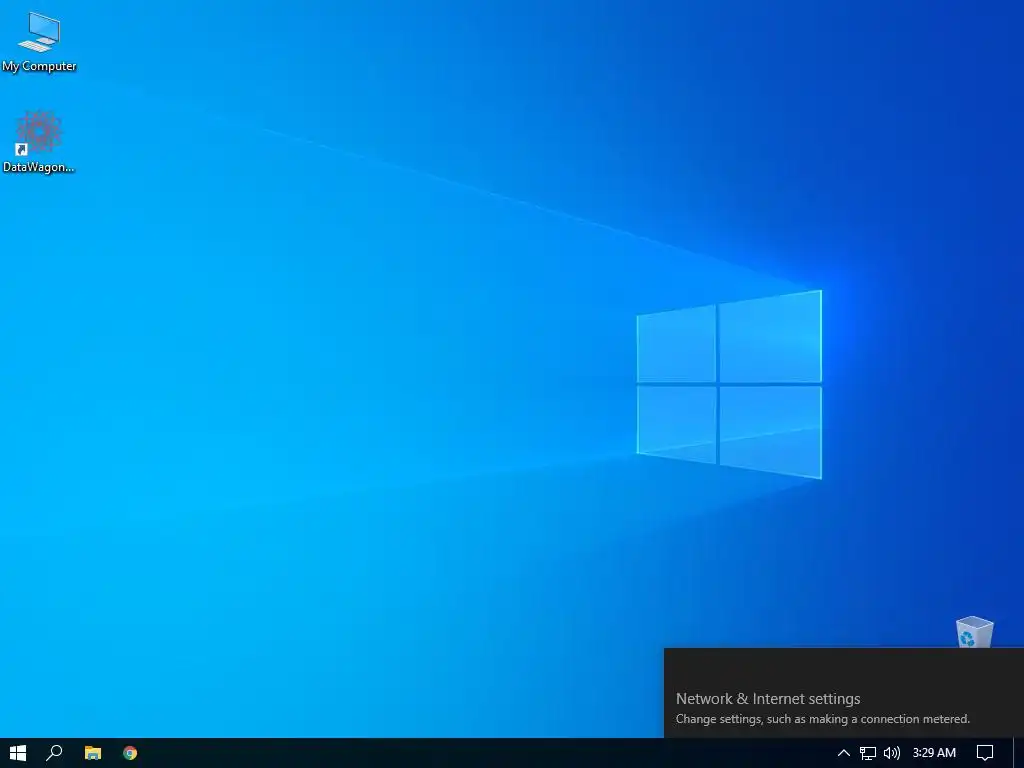
Task: Show hidden tray icons chevron
Action: coord(844,753)
